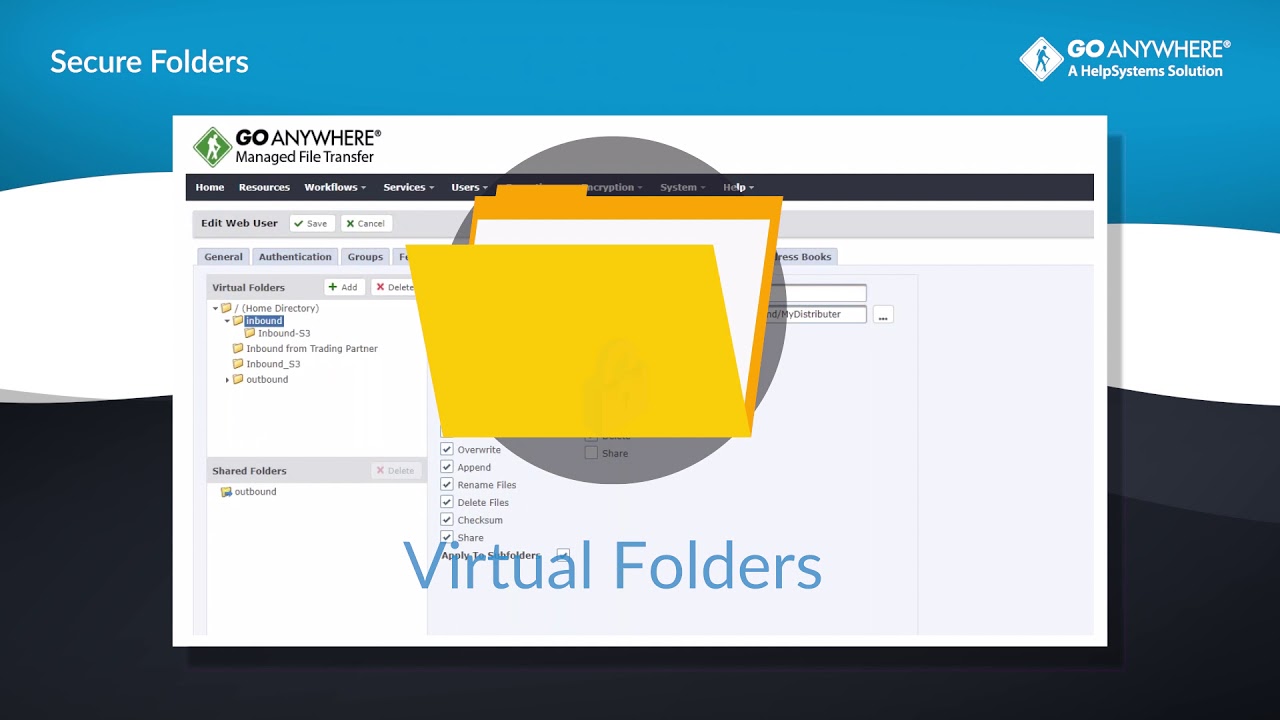Delete the selected virtual folder

click(x=395, y=287)
